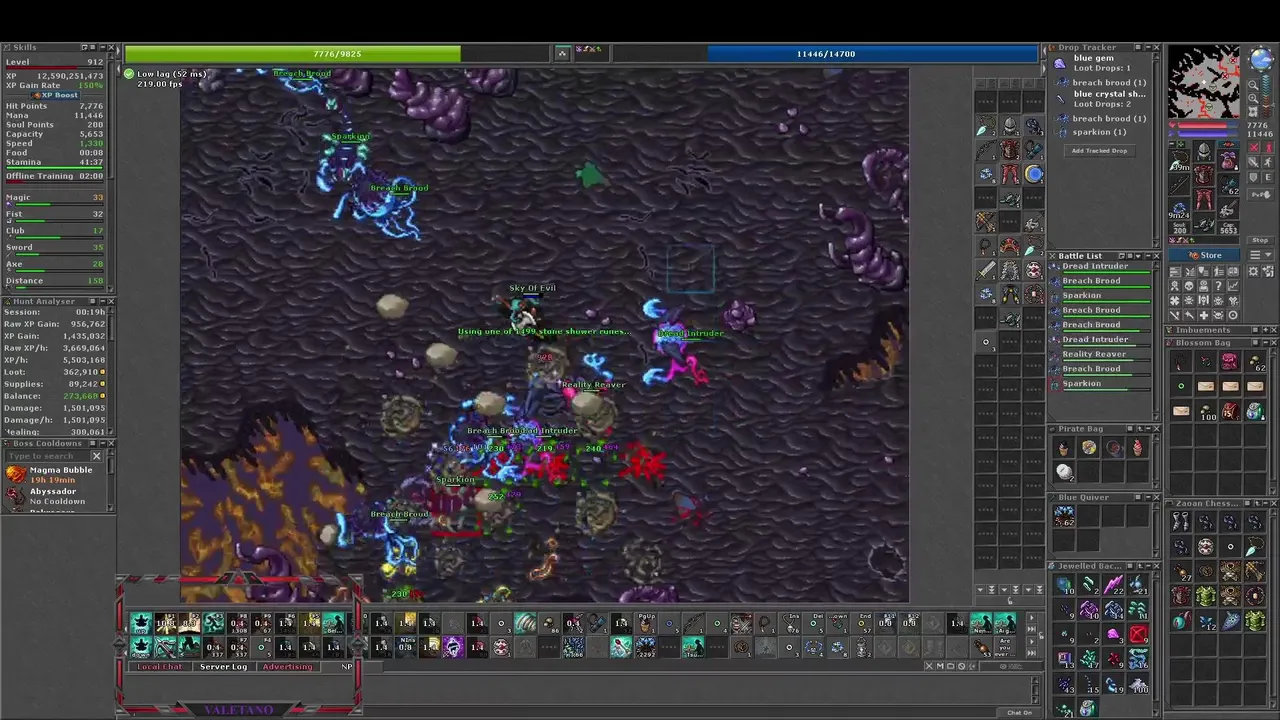Open the Advertising chat tab
The width and height of the screenshot is (1280, 720).
288,667
